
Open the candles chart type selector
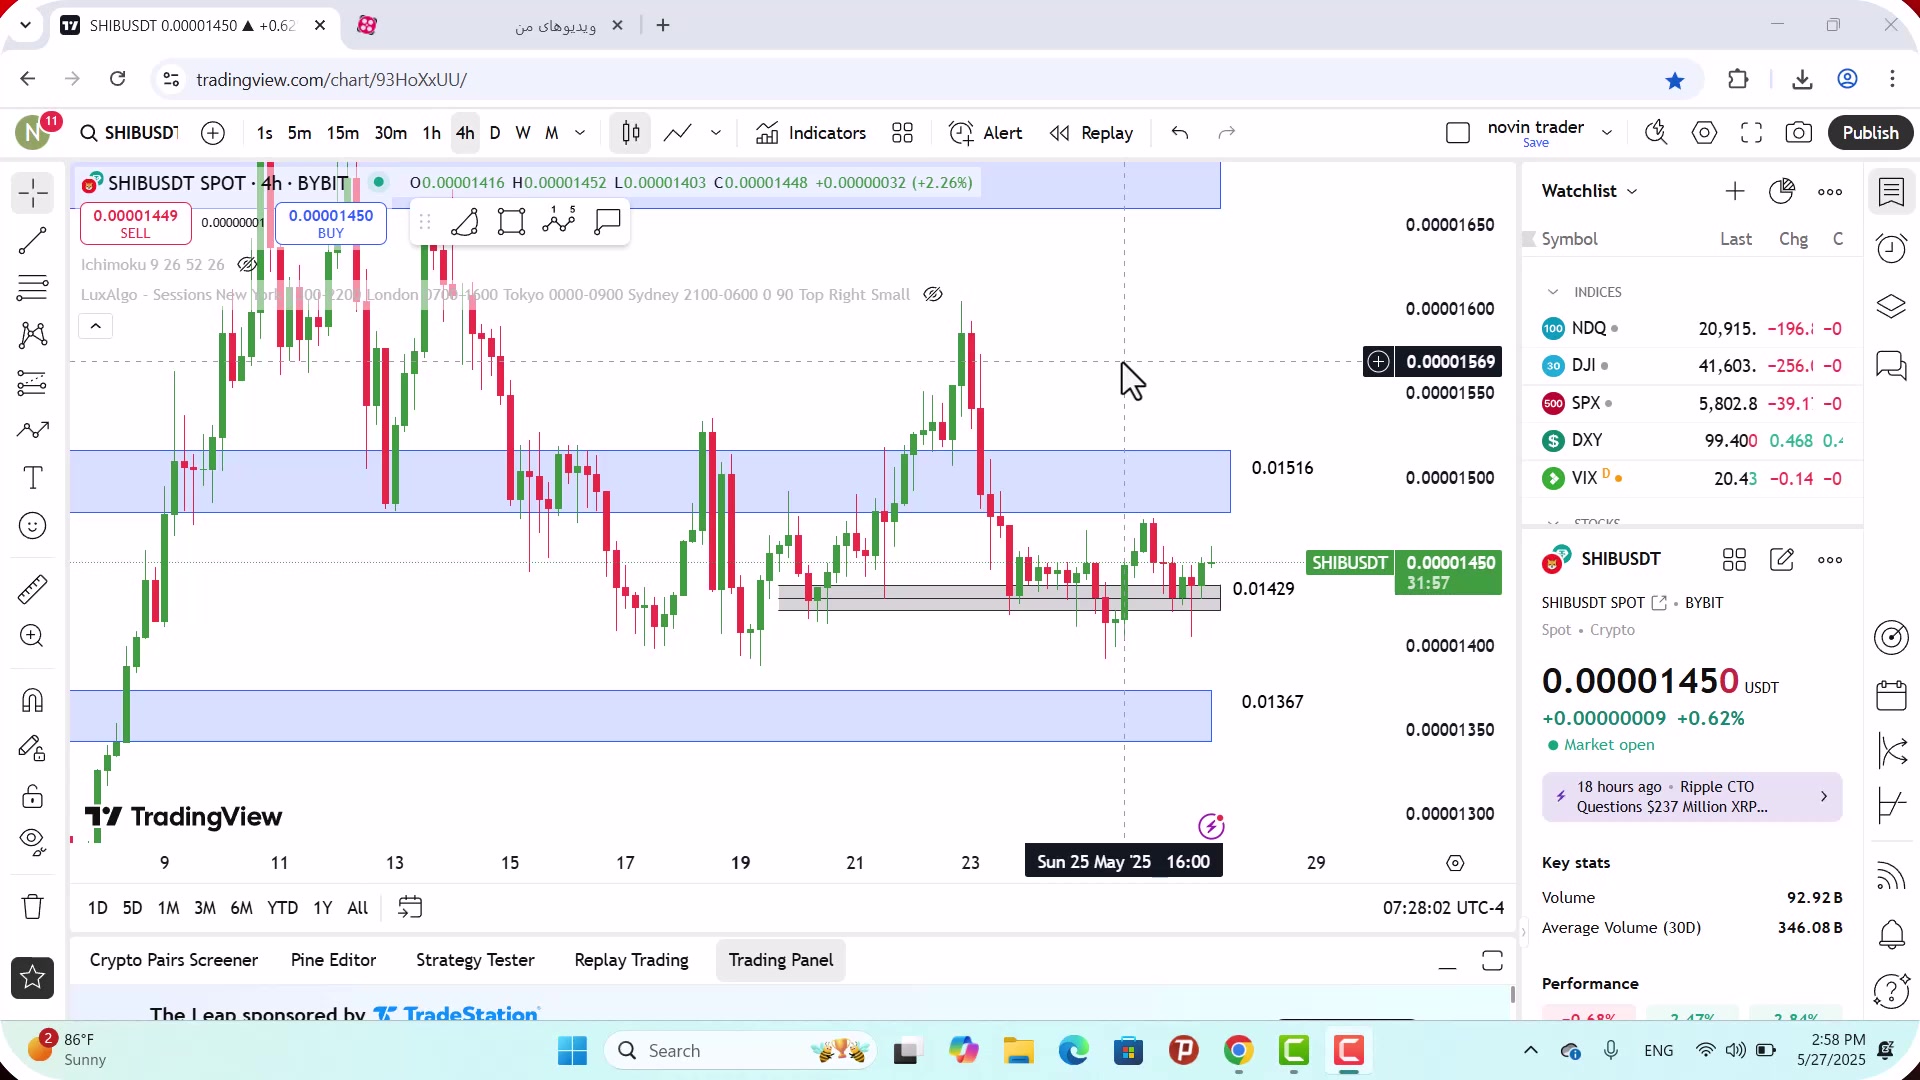click(631, 133)
